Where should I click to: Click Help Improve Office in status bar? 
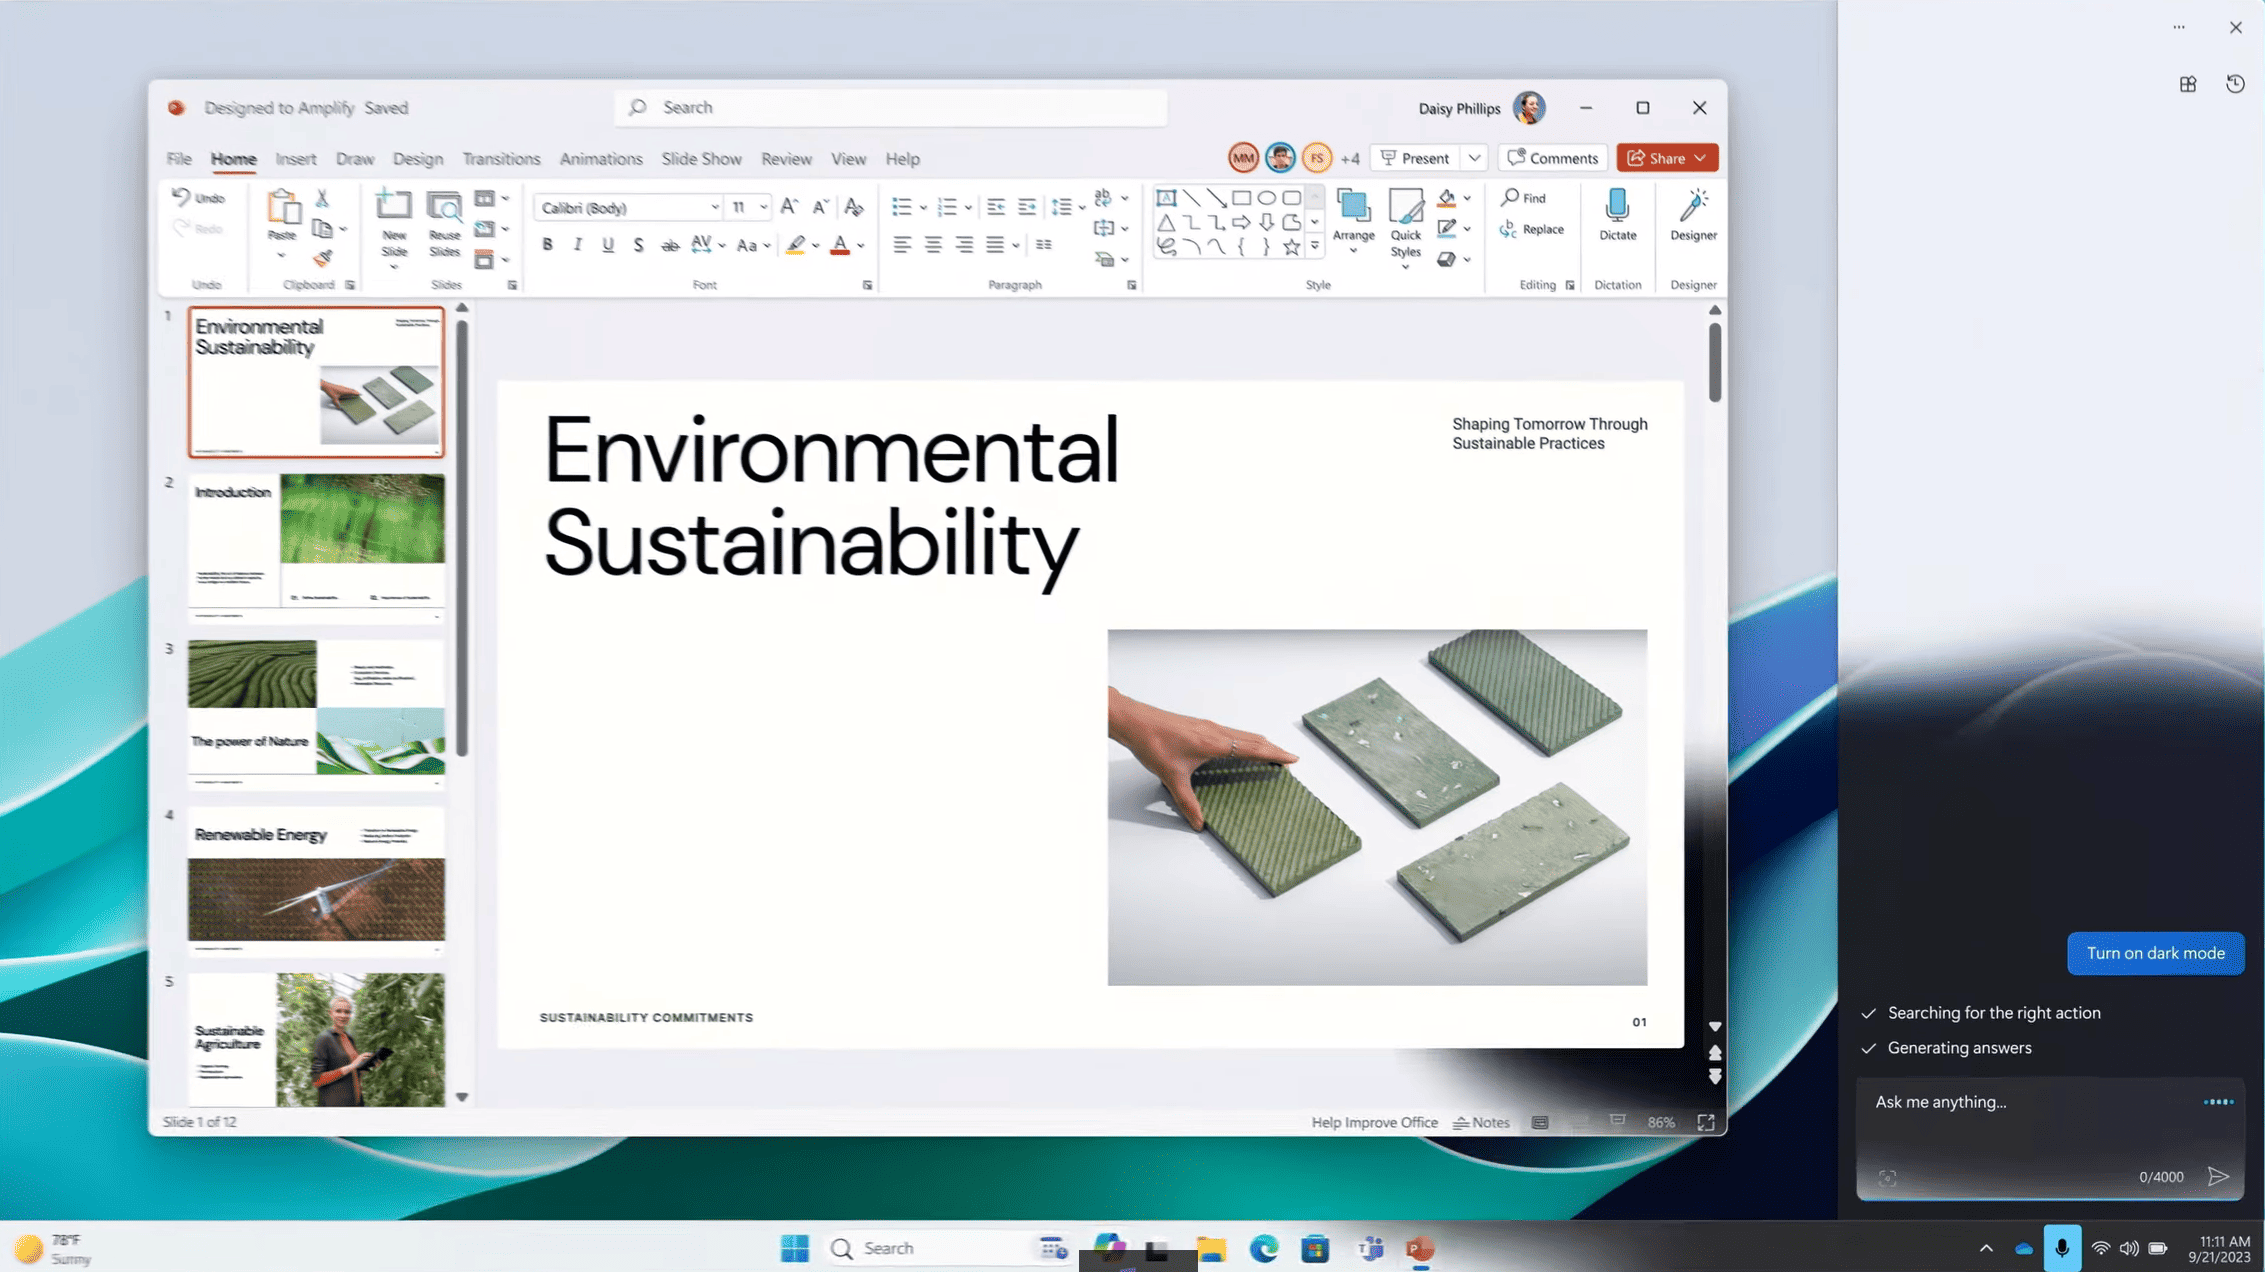pos(1374,1122)
